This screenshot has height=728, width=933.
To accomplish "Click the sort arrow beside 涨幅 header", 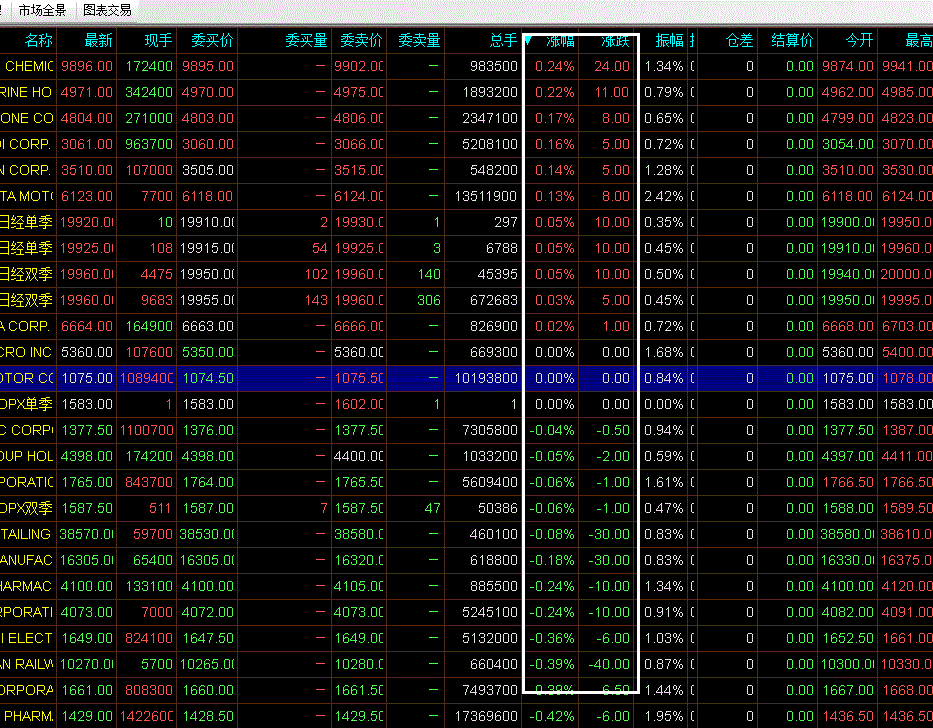I will pos(528,40).
